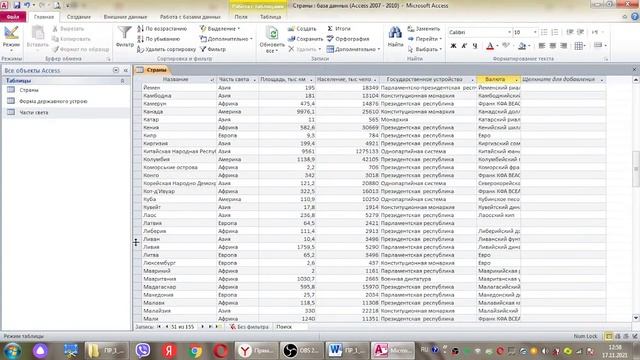Switch to Работа с базами данных tab
The image size is (640, 360).
190,17
